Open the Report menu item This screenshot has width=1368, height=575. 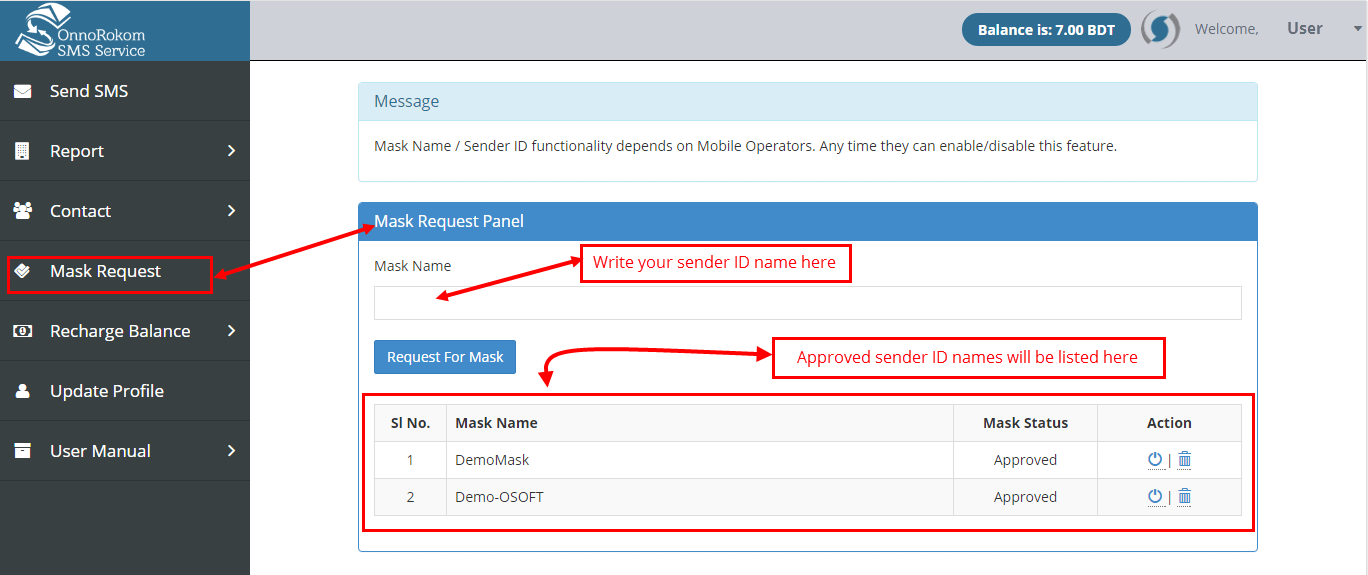(x=125, y=151)
